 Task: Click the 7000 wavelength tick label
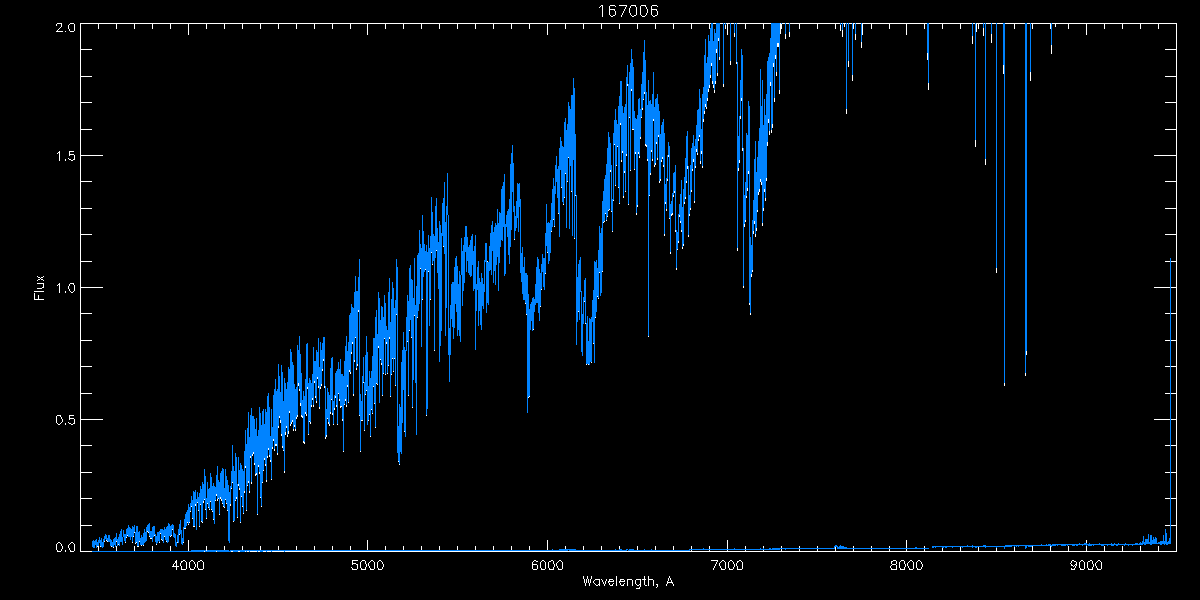(x=727, y=565)
